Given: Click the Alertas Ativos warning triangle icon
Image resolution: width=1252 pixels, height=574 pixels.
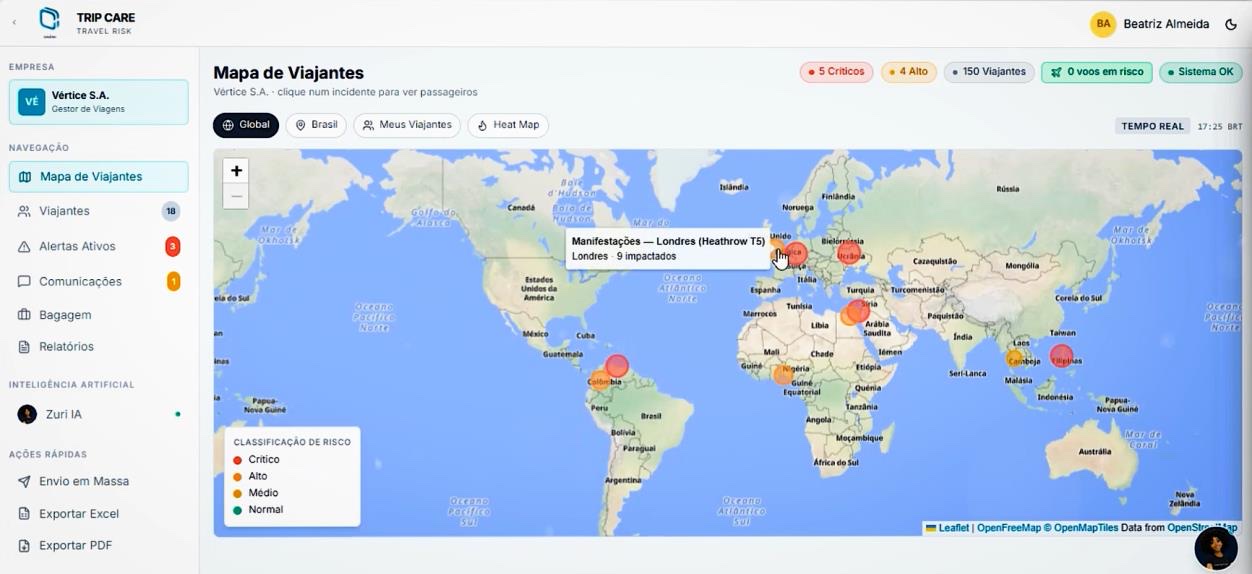Looking at the screenshot, I should point(24,246).
